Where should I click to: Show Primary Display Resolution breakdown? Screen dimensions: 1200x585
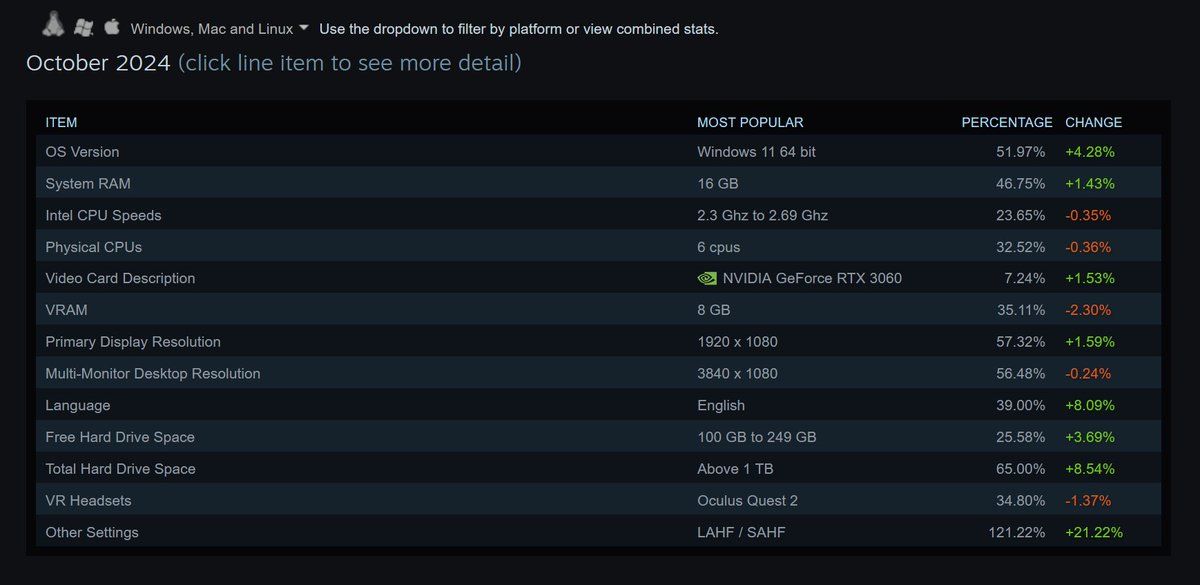pyautogui.click(x=598, y=342)
